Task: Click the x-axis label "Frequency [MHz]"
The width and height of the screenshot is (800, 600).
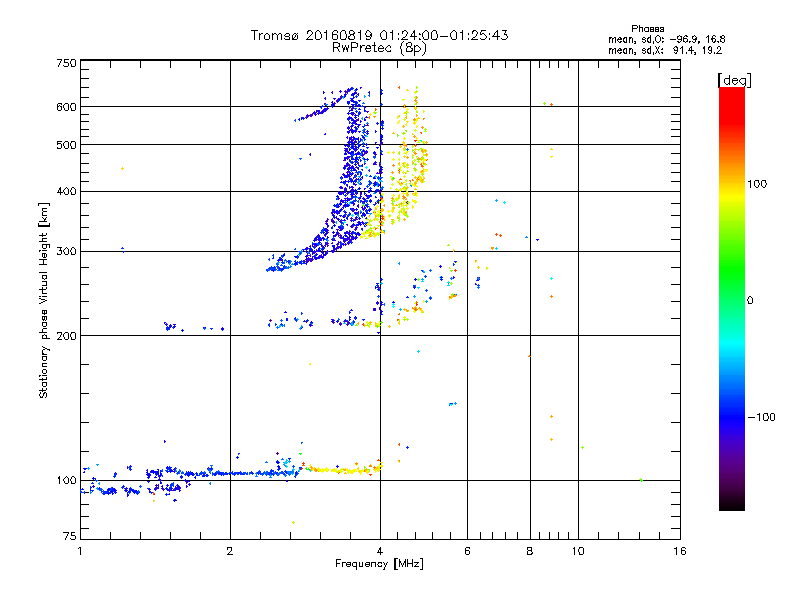Action: [x=380, y=564]
